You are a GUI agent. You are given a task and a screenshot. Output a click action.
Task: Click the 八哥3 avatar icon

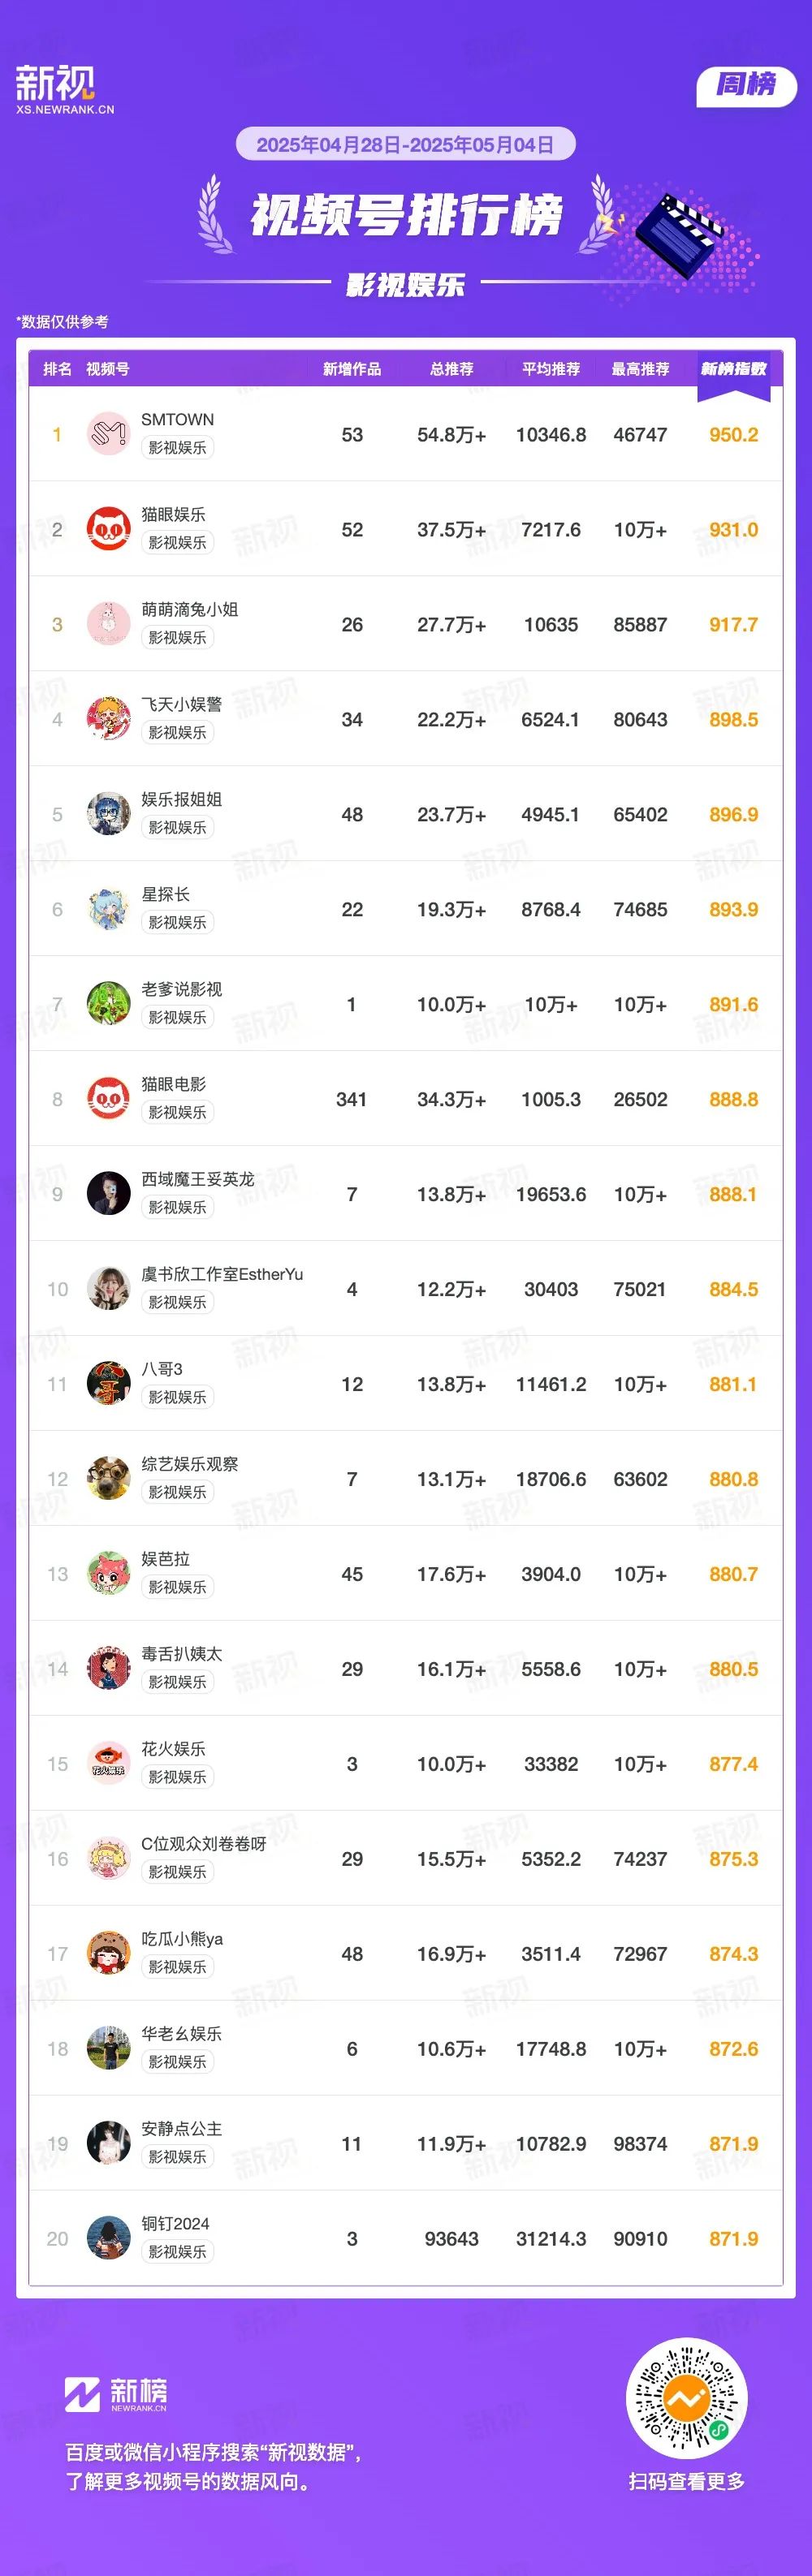(x=108, y=1384)
